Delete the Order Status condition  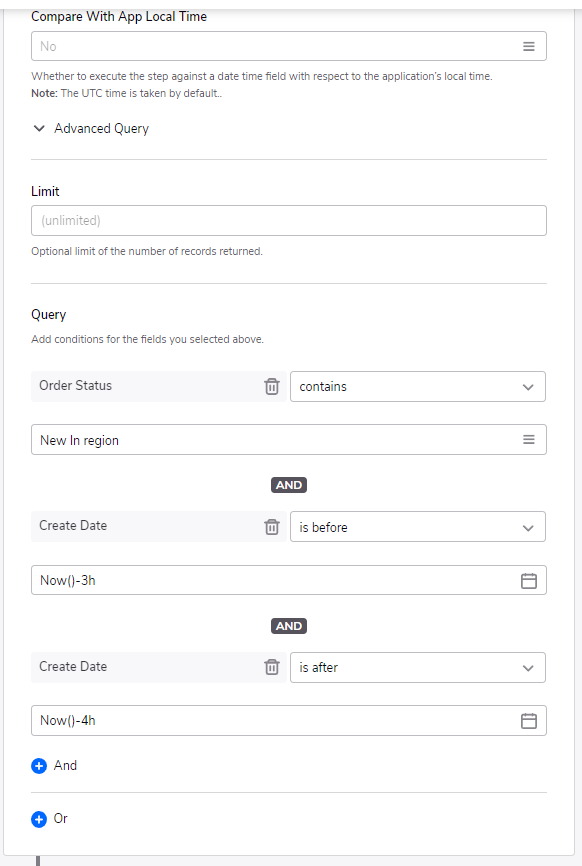(272, 387)
